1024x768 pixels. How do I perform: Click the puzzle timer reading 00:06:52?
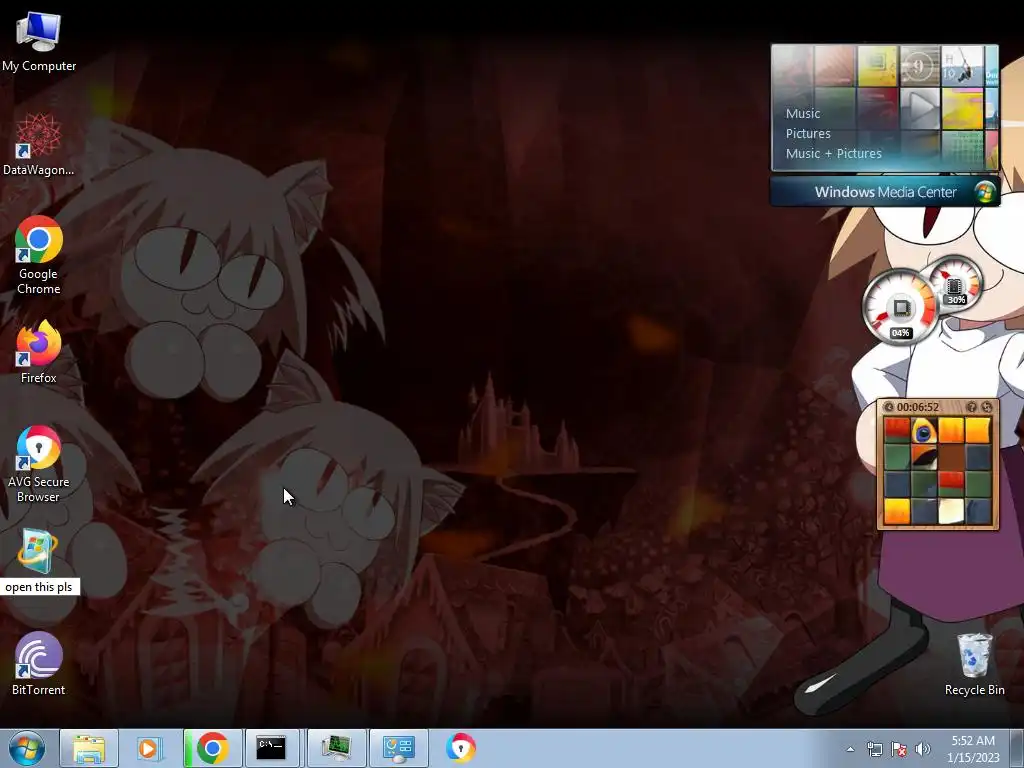[x=918, y=407]
